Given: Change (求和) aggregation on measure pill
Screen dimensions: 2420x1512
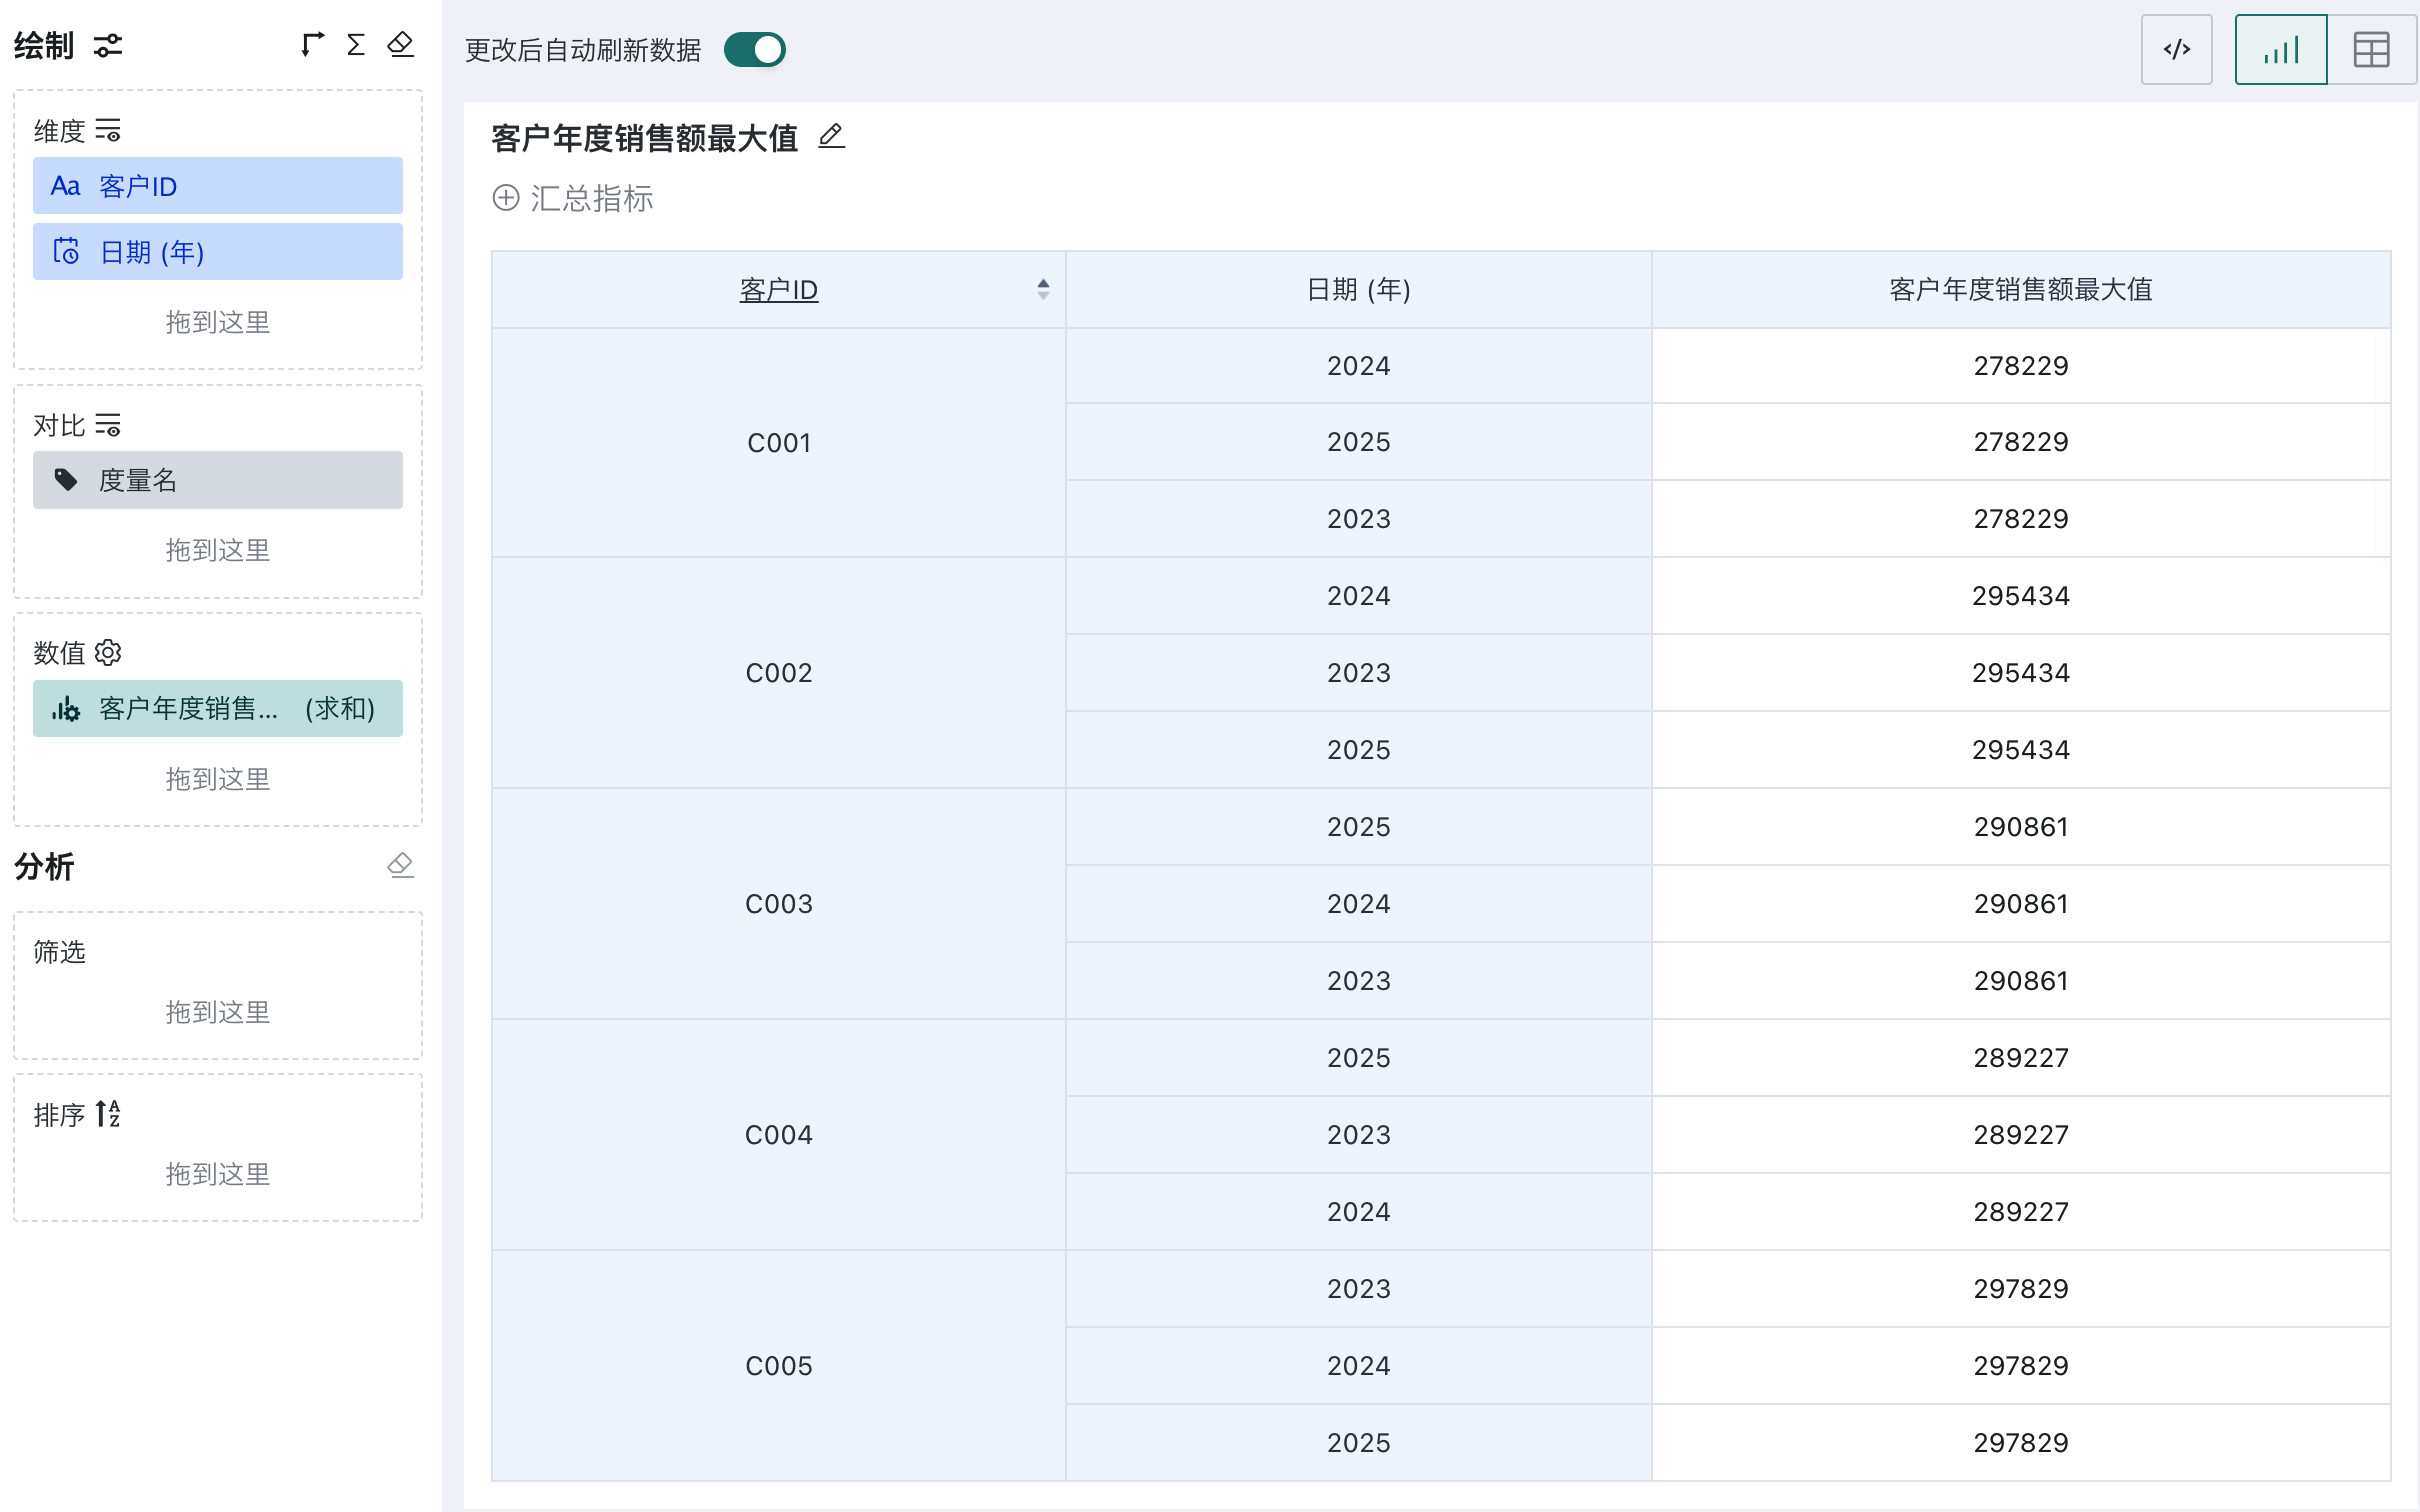Looking at the screenshot, I should pos(340,709).
